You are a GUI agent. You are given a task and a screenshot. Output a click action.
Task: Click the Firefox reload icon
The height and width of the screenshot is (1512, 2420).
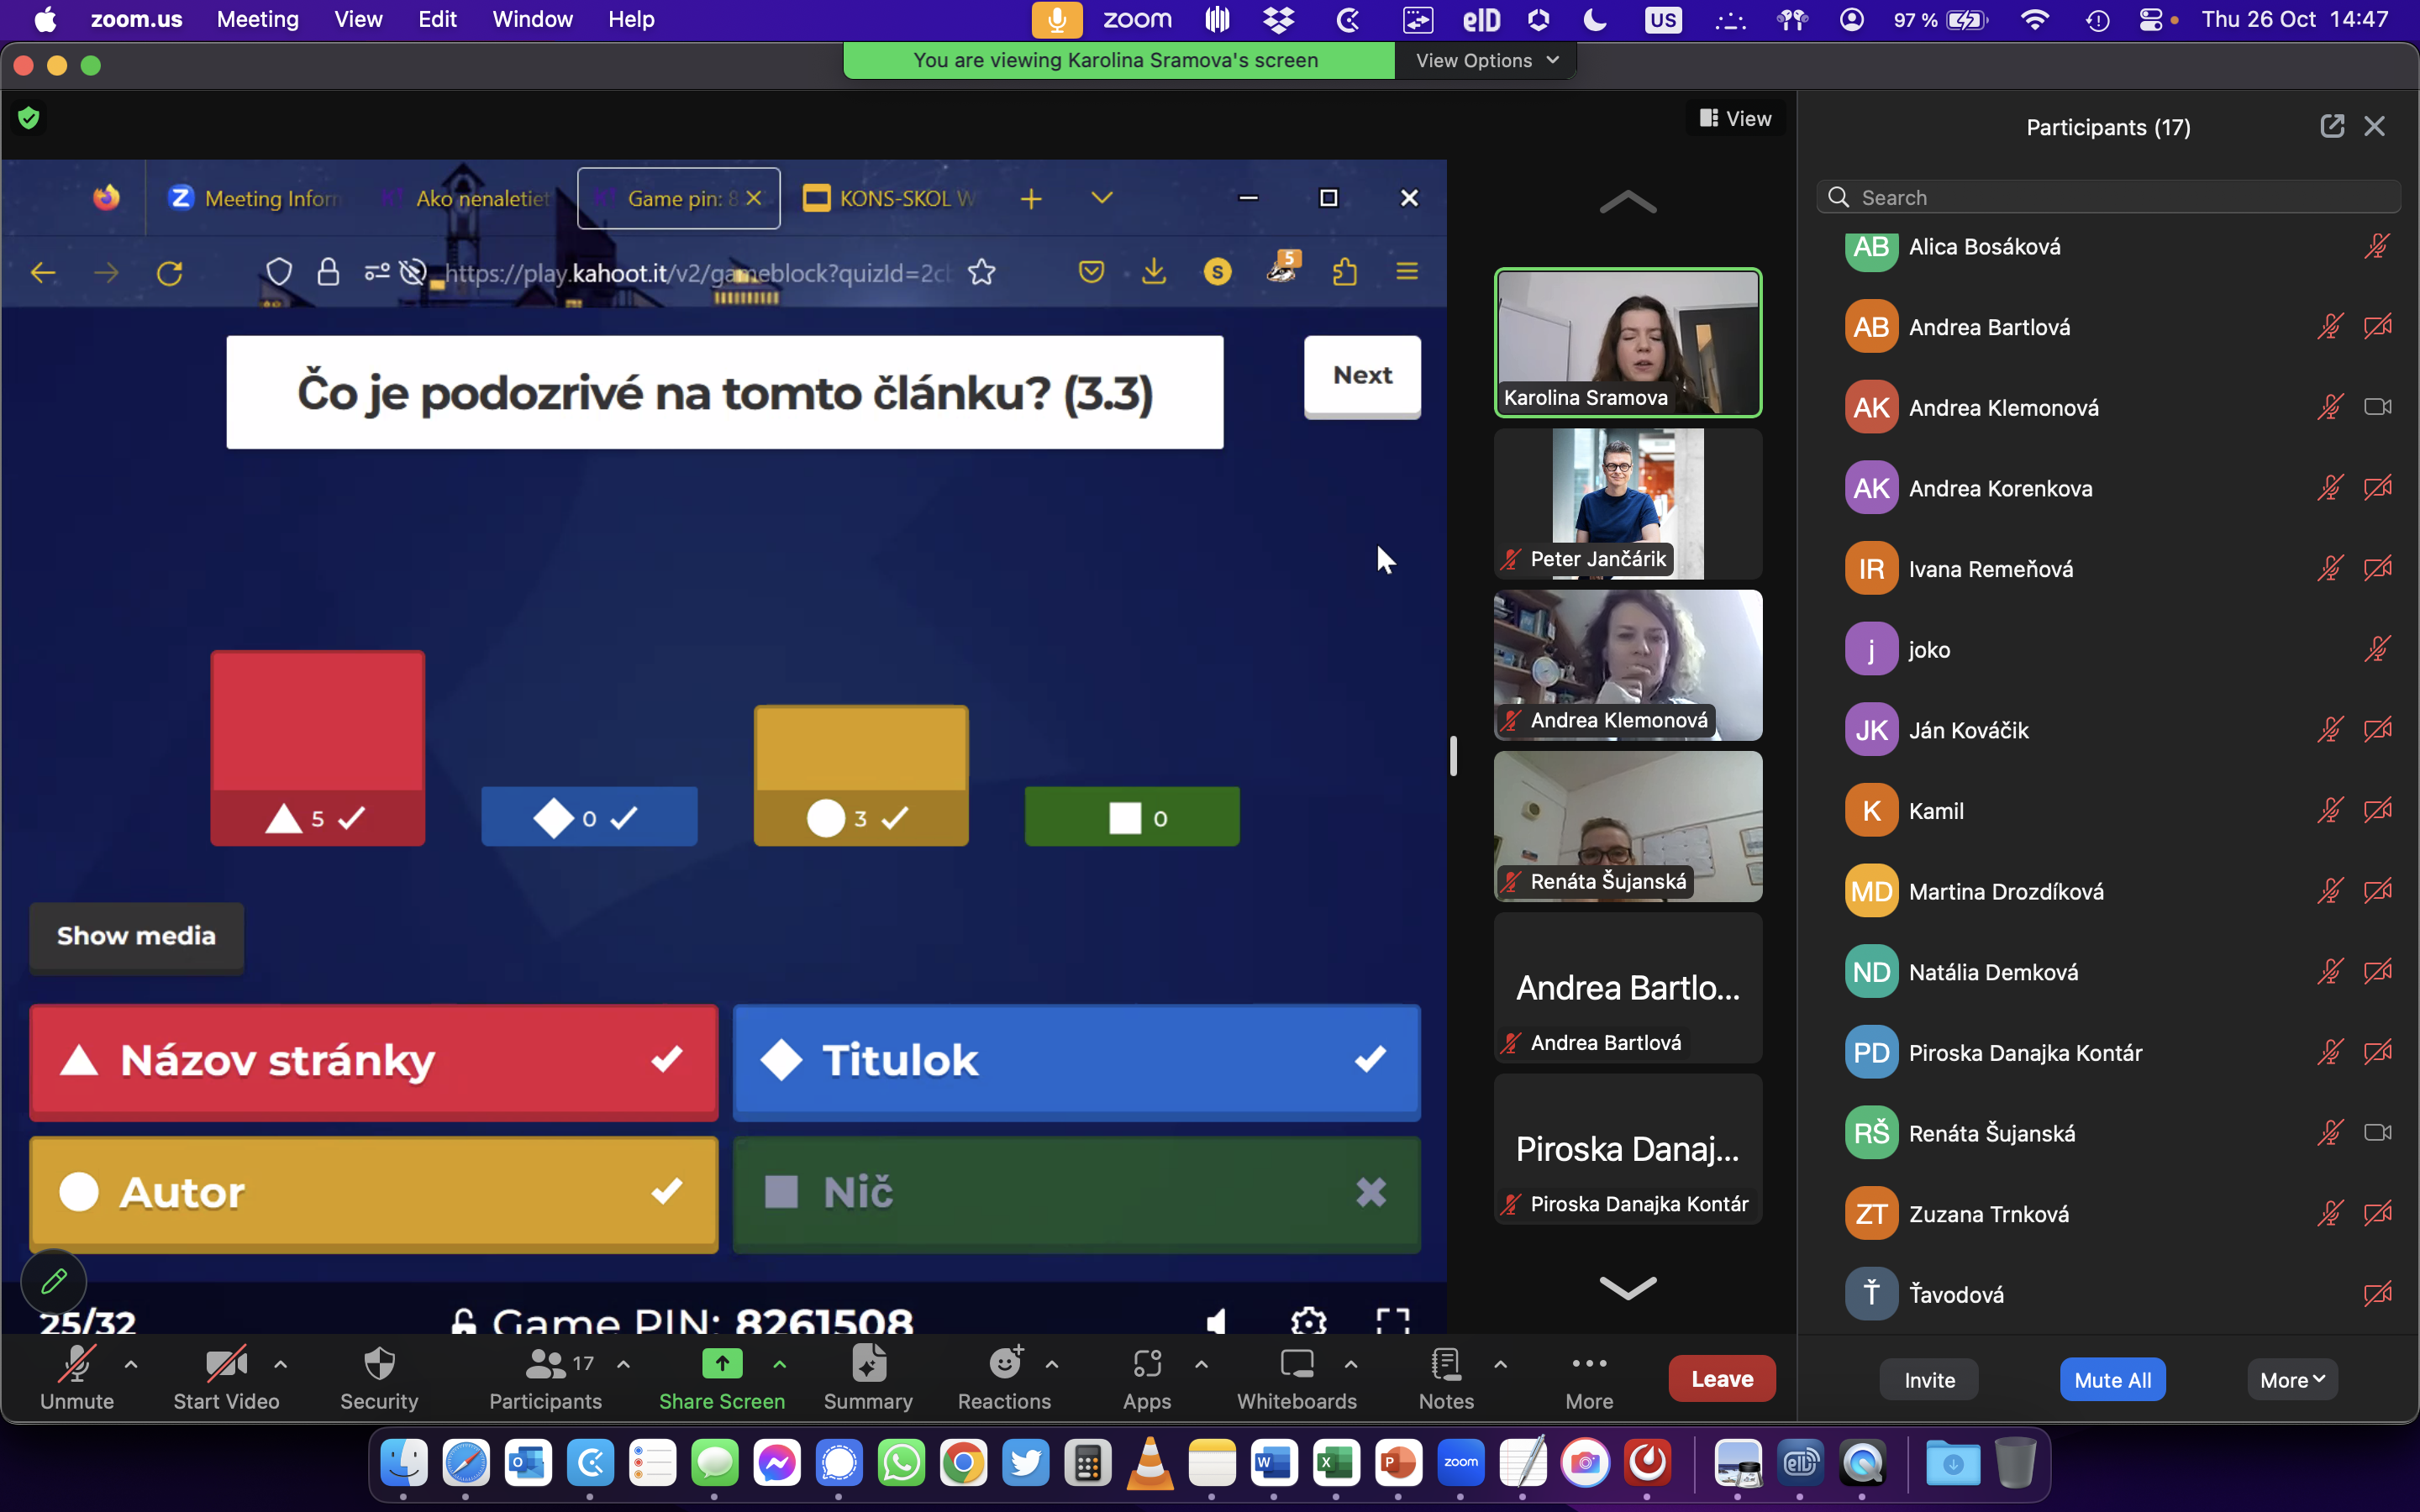pos(170,272)
